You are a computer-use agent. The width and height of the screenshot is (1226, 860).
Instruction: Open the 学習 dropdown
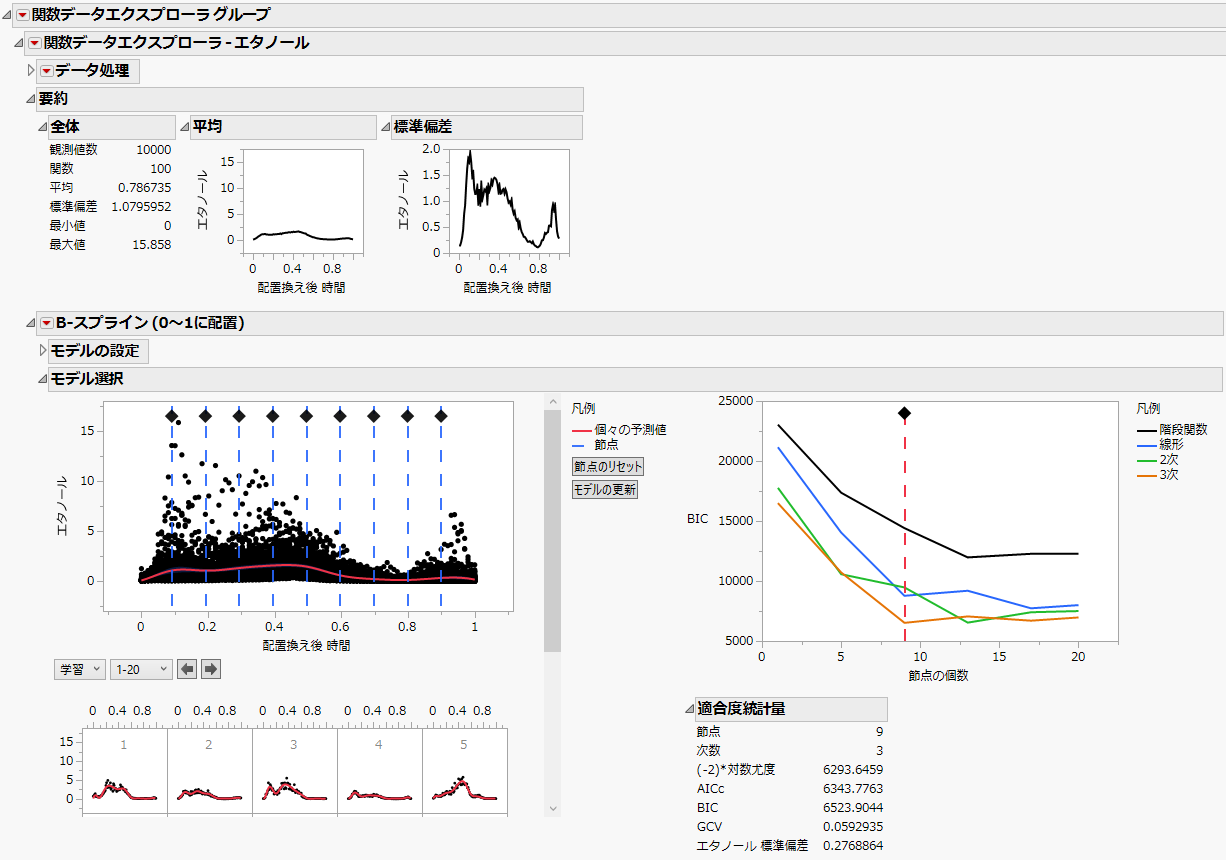79,668
